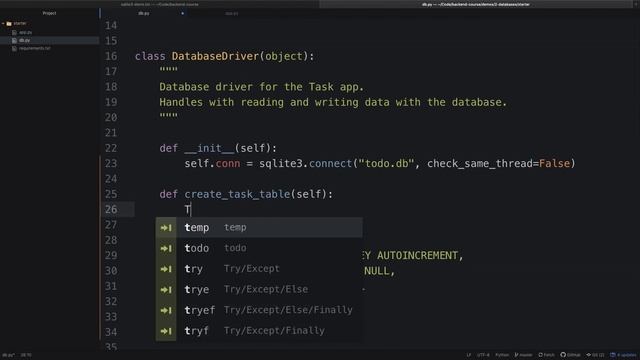Select the window tab on the right

tap(476, 4)
